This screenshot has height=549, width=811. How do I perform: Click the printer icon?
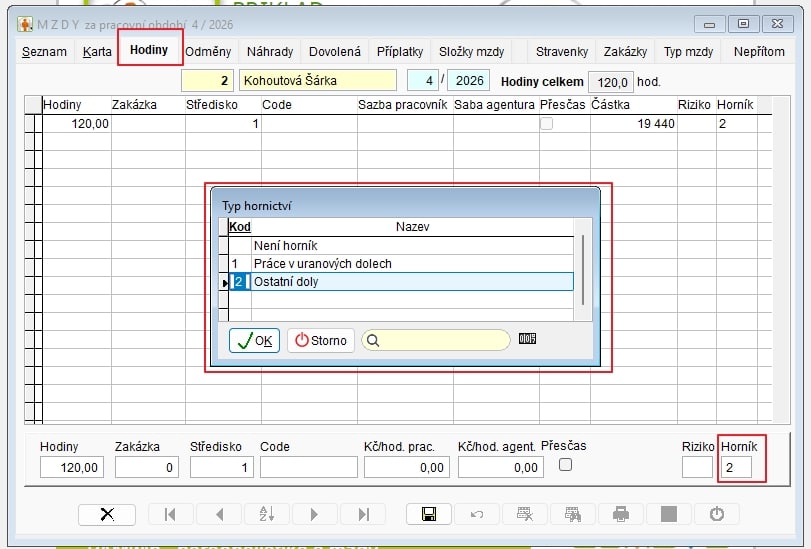tap(621, 514)
